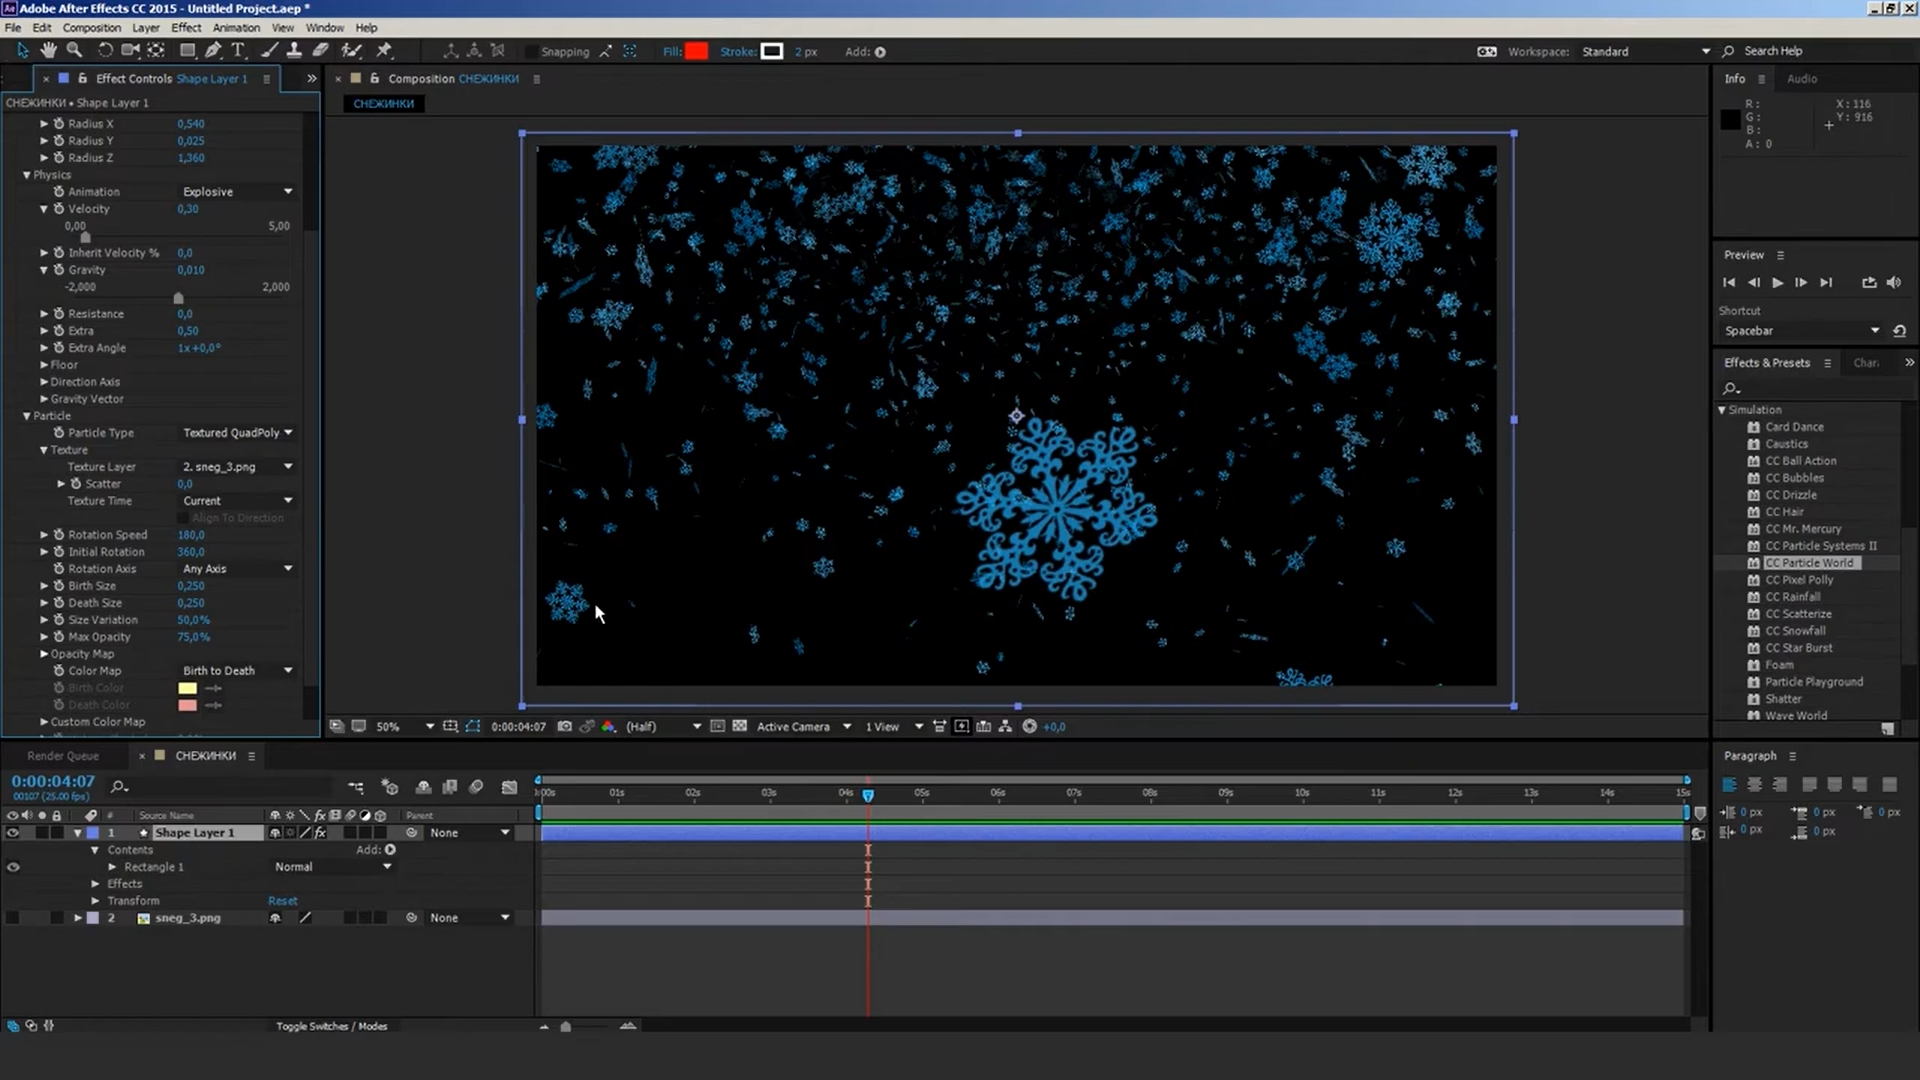Expand the sneg_3.png layer in the timeline
The image size is (1920, 1080).
[78, 918]
